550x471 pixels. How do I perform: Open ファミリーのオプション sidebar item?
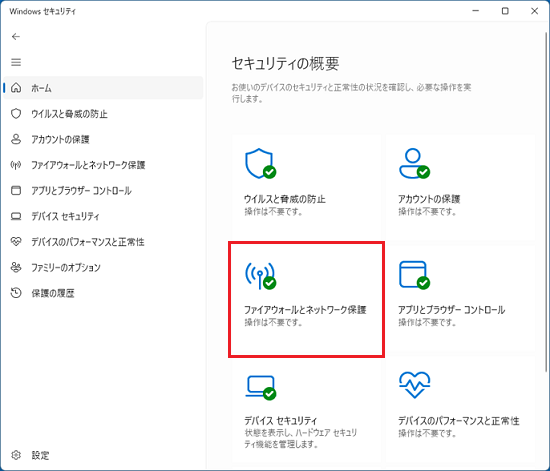coord(103,267)
